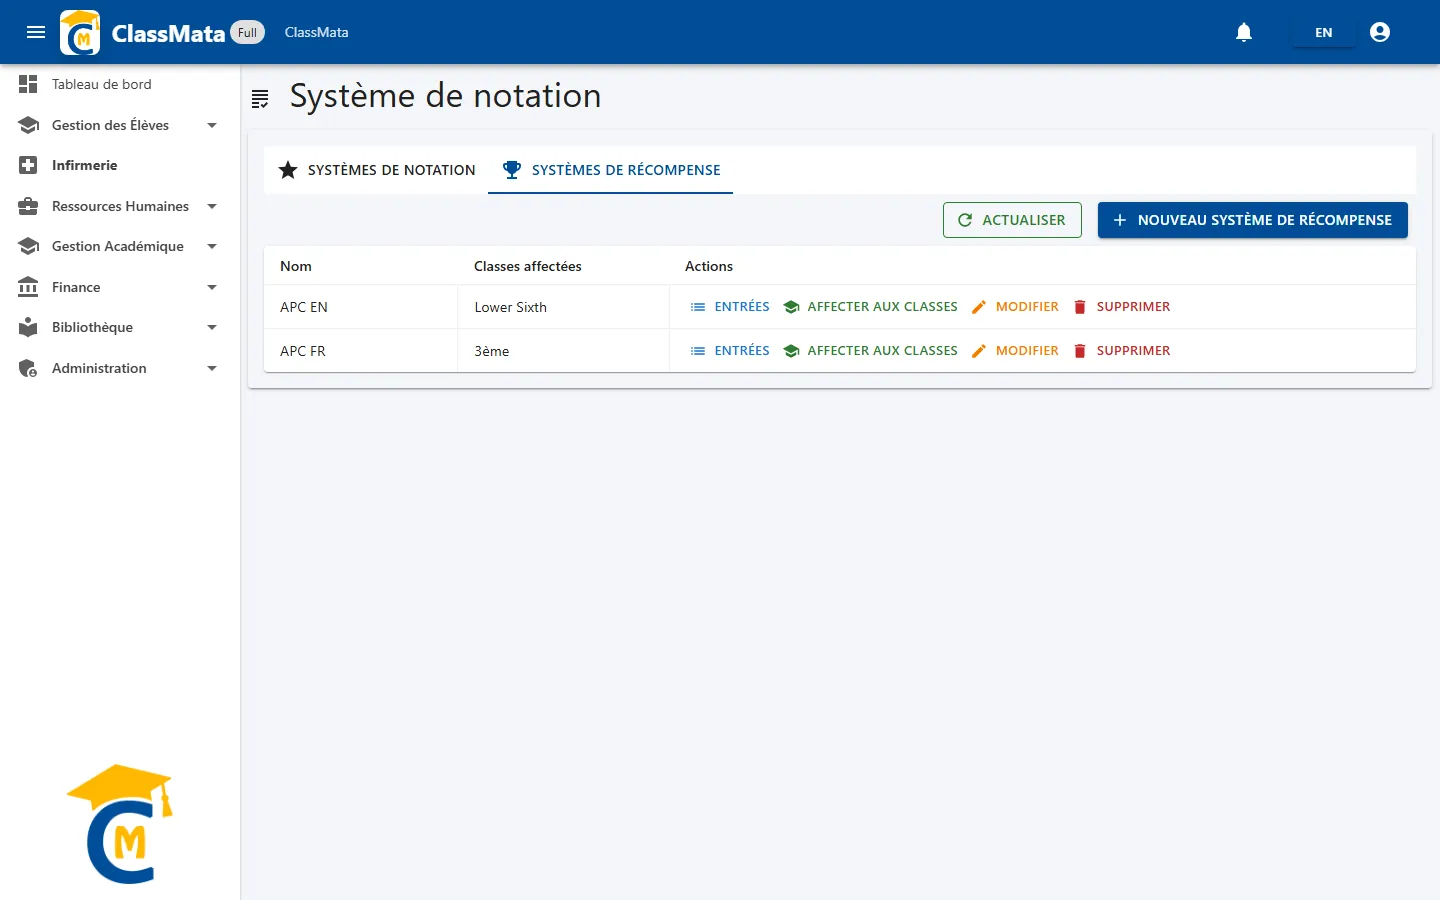Expand Ressources Humaines dropdown arrow
Image resolution: width=1440 pixels, height=900 pixels.
(212, 206)
